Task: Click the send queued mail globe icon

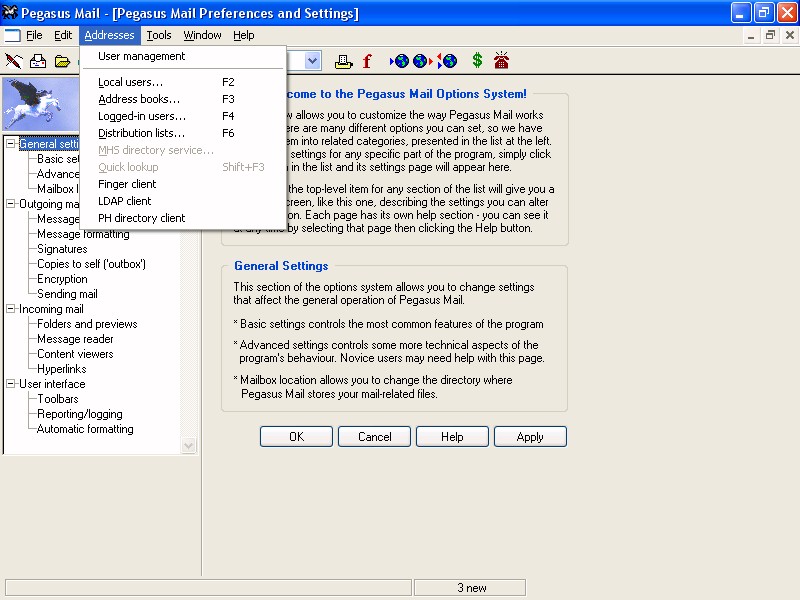Action: click(x=422, y=61)
